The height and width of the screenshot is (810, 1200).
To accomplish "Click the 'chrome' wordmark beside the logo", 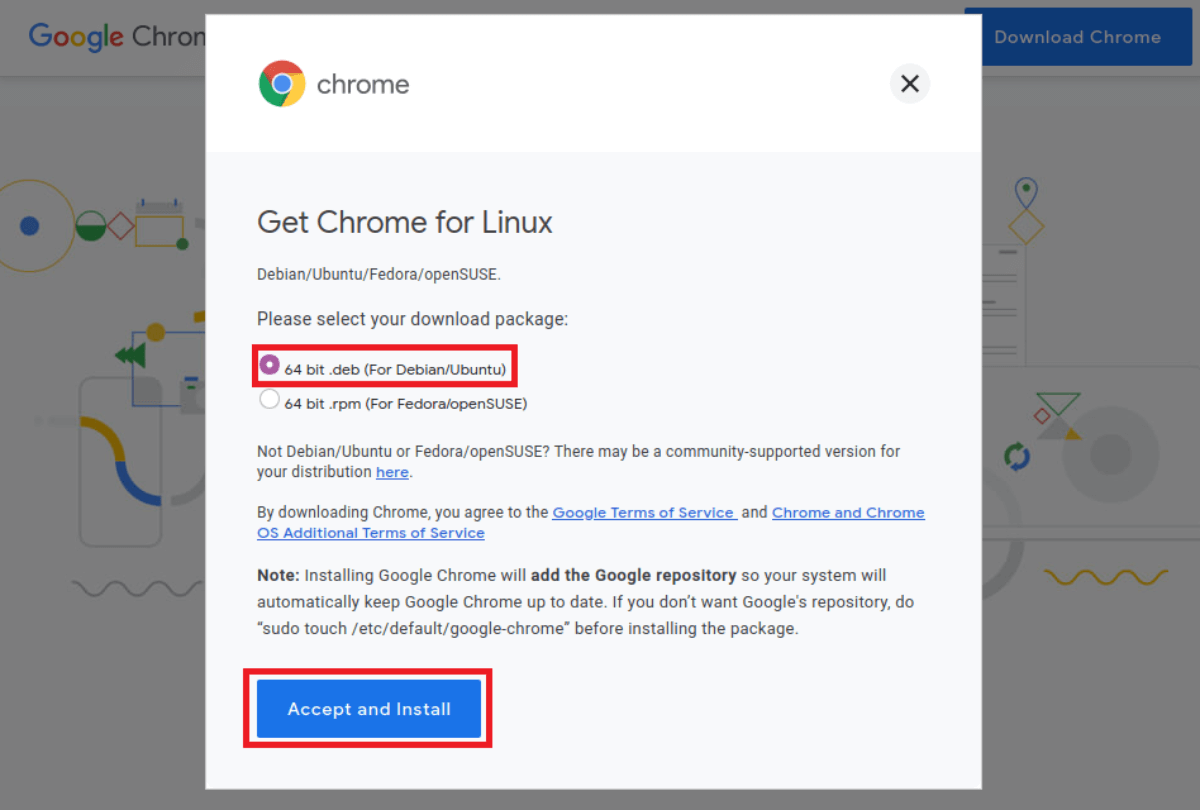I will (x=362, y=84).
